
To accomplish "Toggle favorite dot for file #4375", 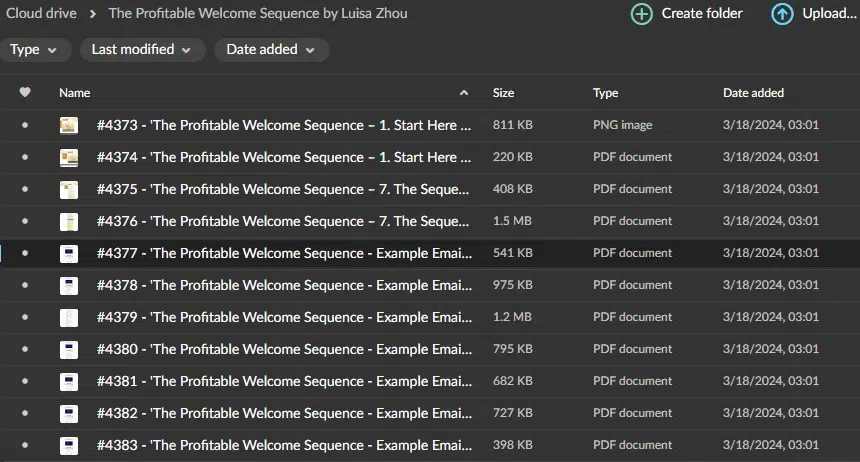I will (25, 189).
